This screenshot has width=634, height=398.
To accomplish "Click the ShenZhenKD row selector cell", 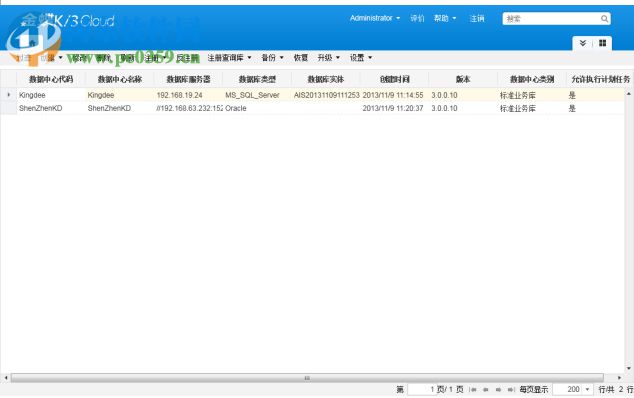I will tap(8, 108).
